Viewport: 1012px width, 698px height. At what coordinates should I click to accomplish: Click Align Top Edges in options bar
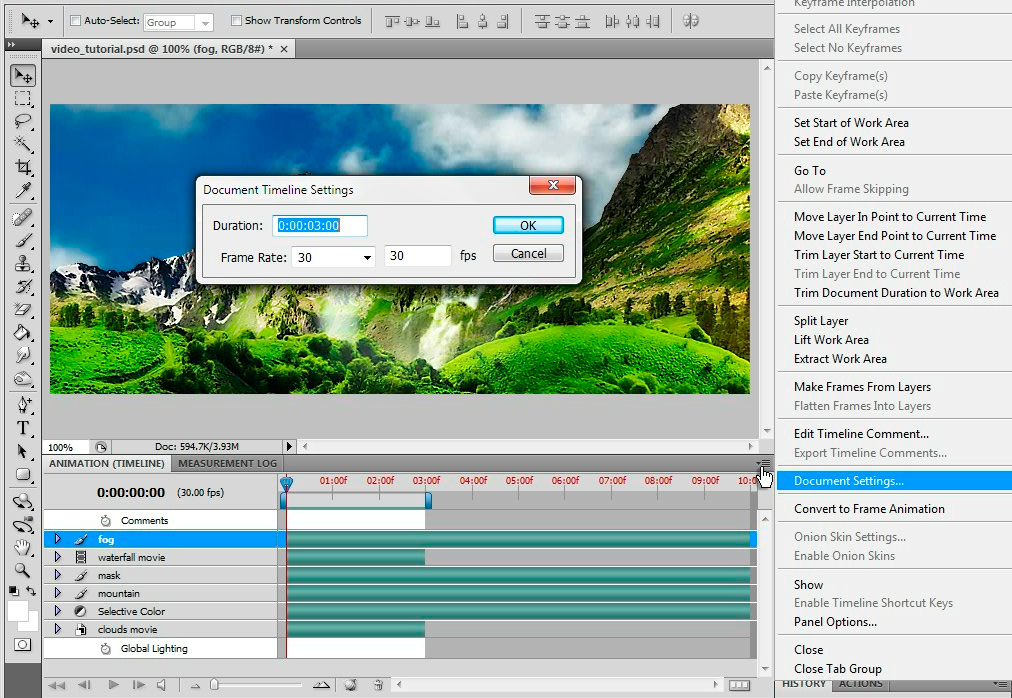(x=392, y=21)
